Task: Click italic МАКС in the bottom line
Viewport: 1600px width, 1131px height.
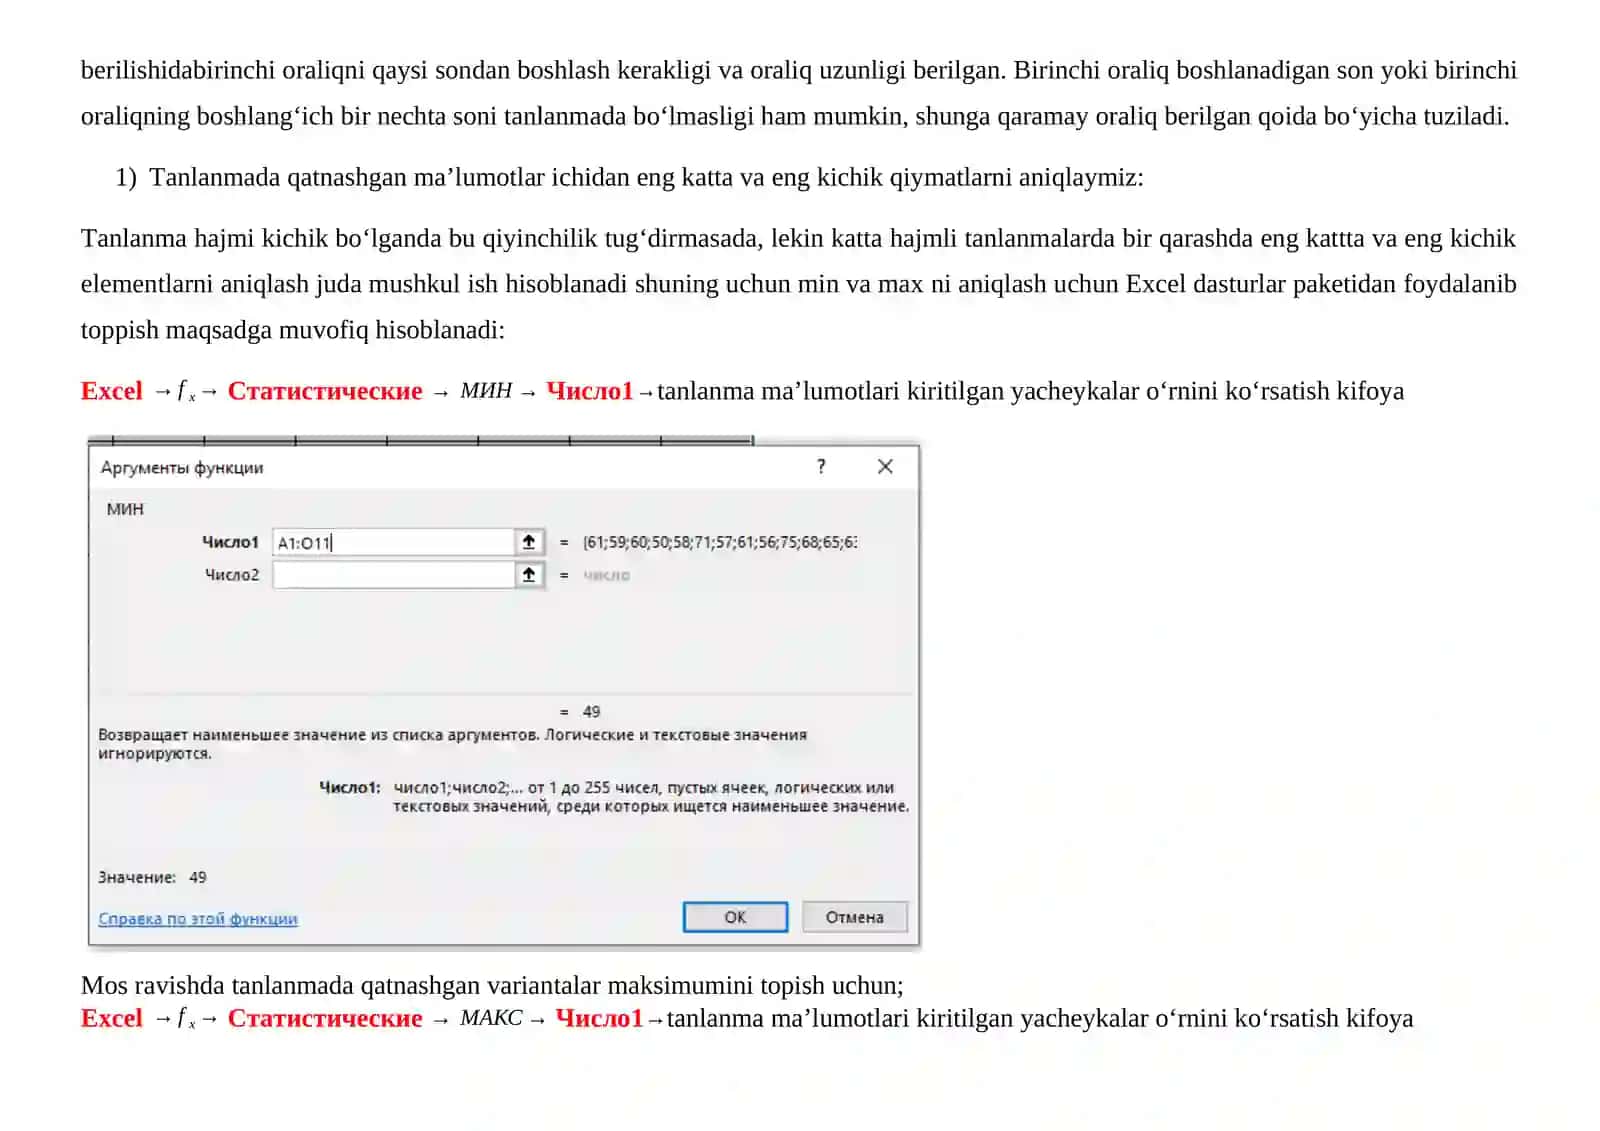Action: click(x=491, y=1018)
